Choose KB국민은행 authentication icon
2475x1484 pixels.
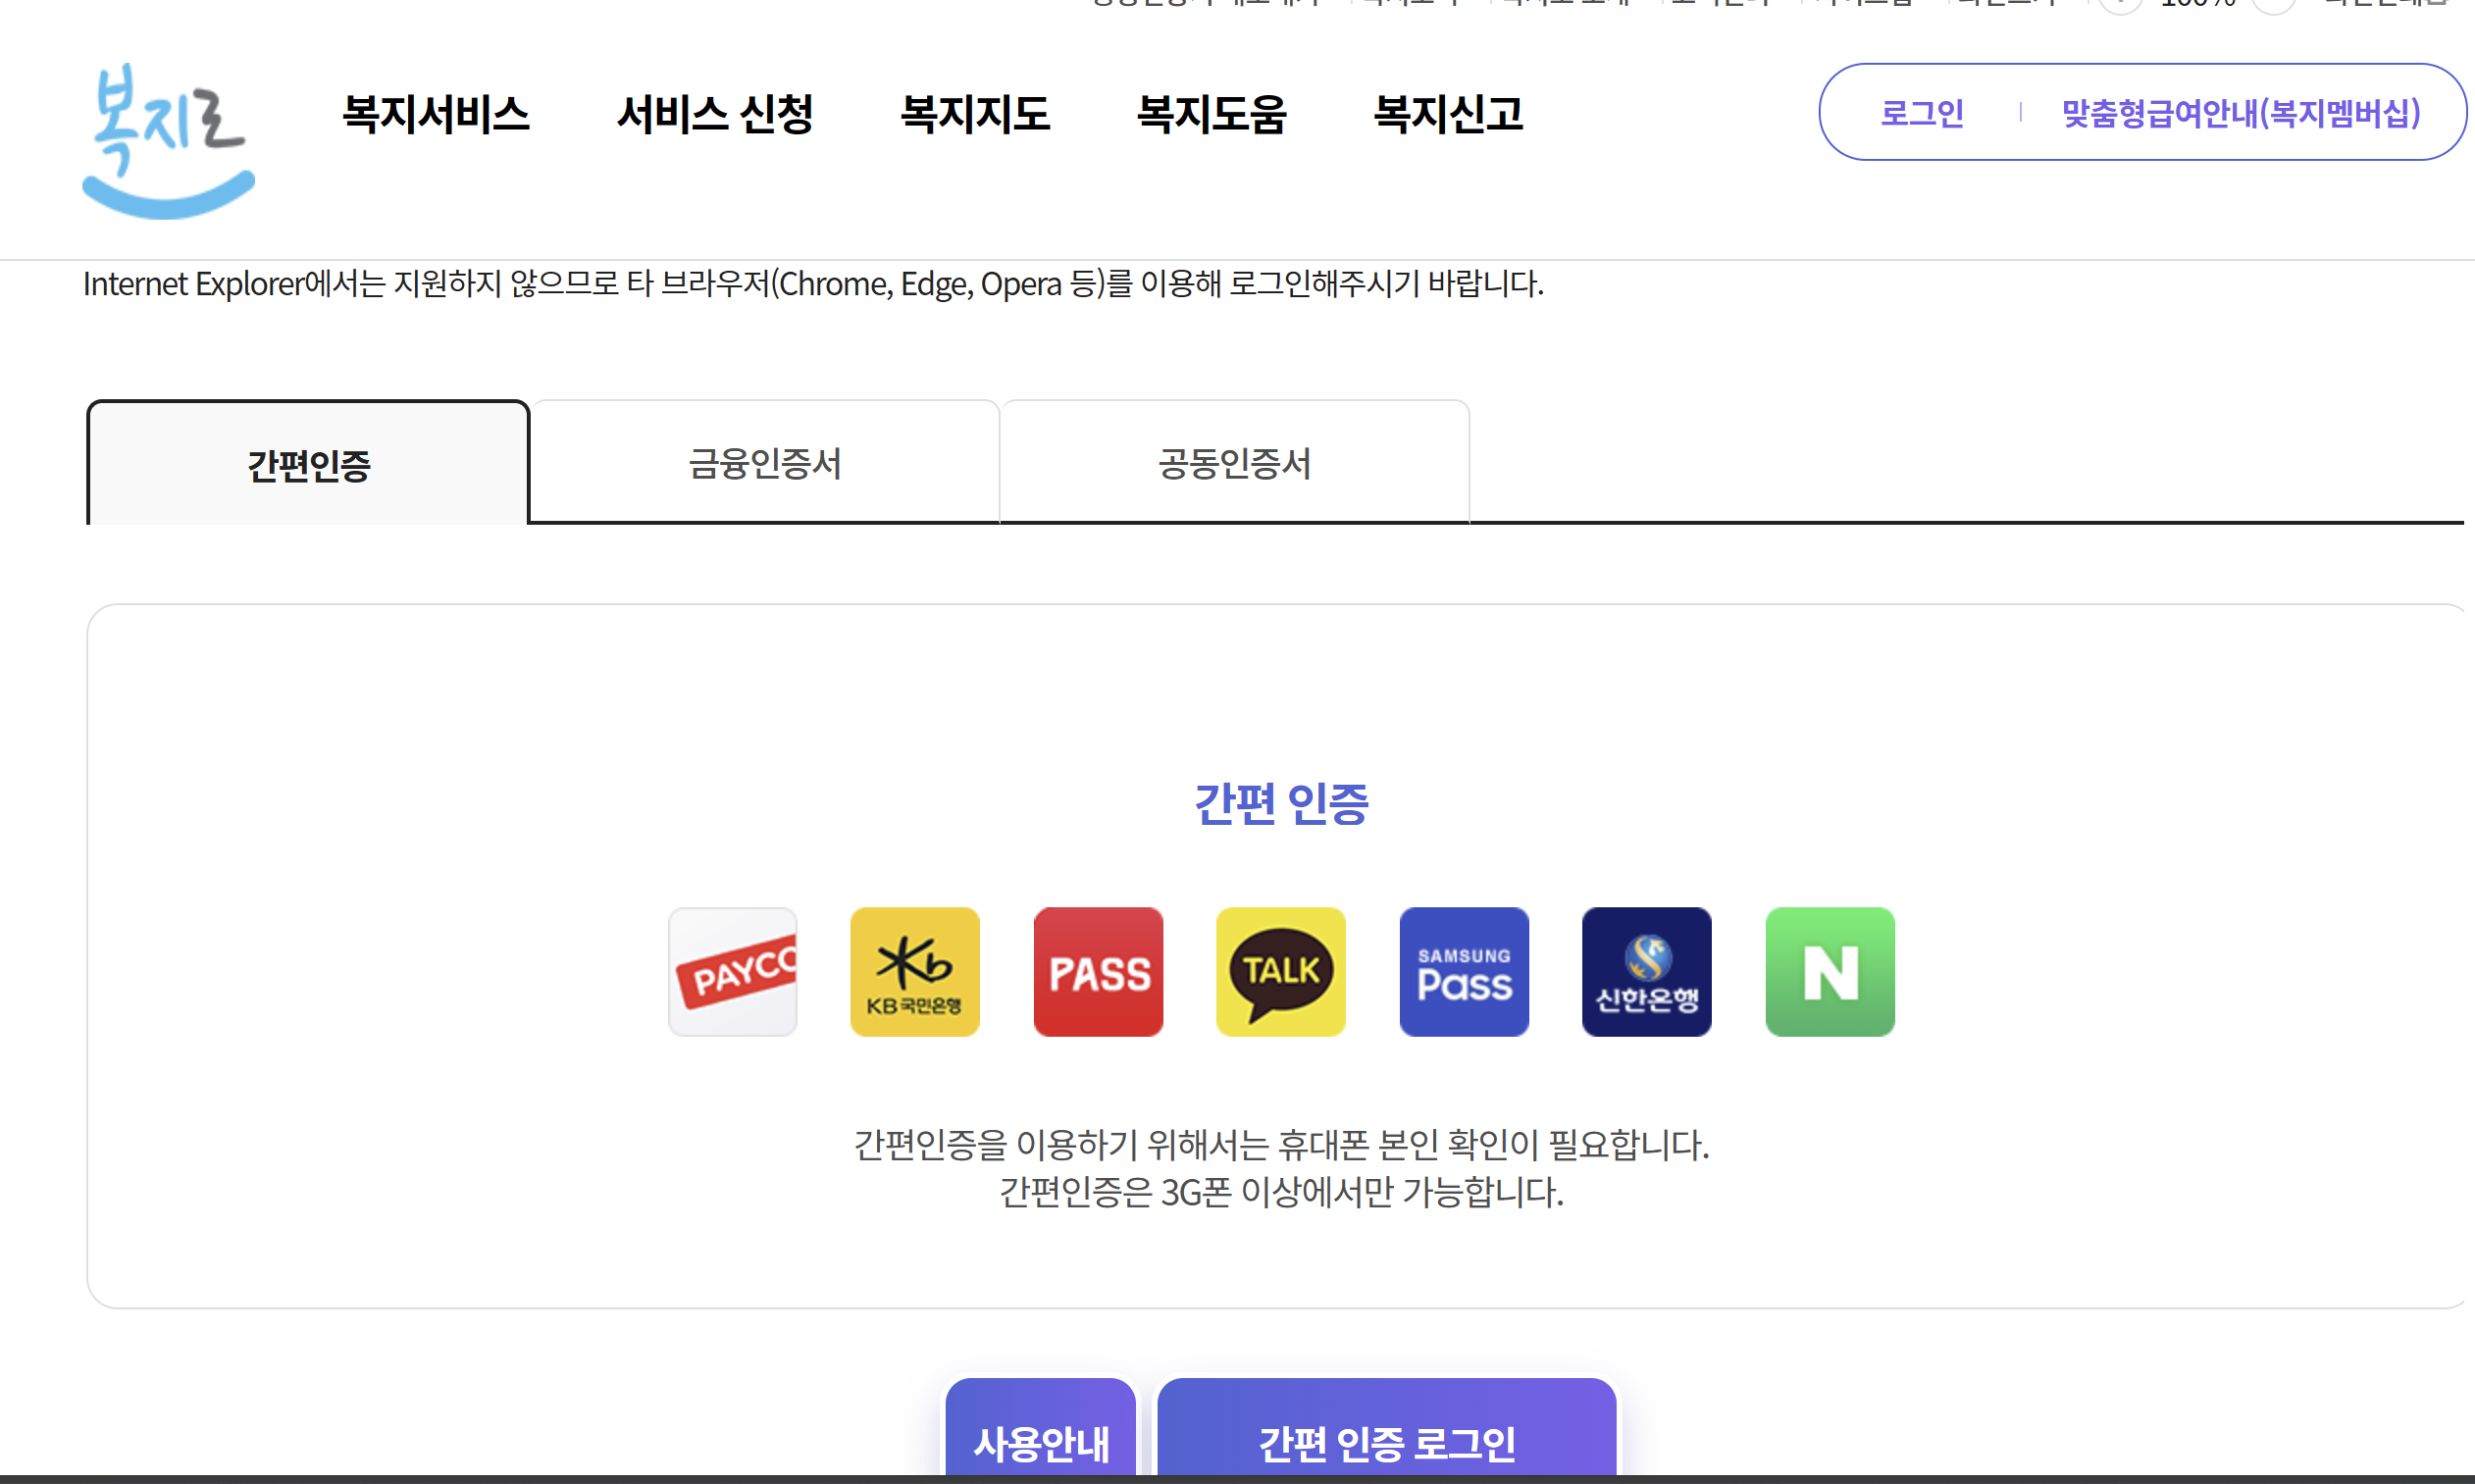914,971
